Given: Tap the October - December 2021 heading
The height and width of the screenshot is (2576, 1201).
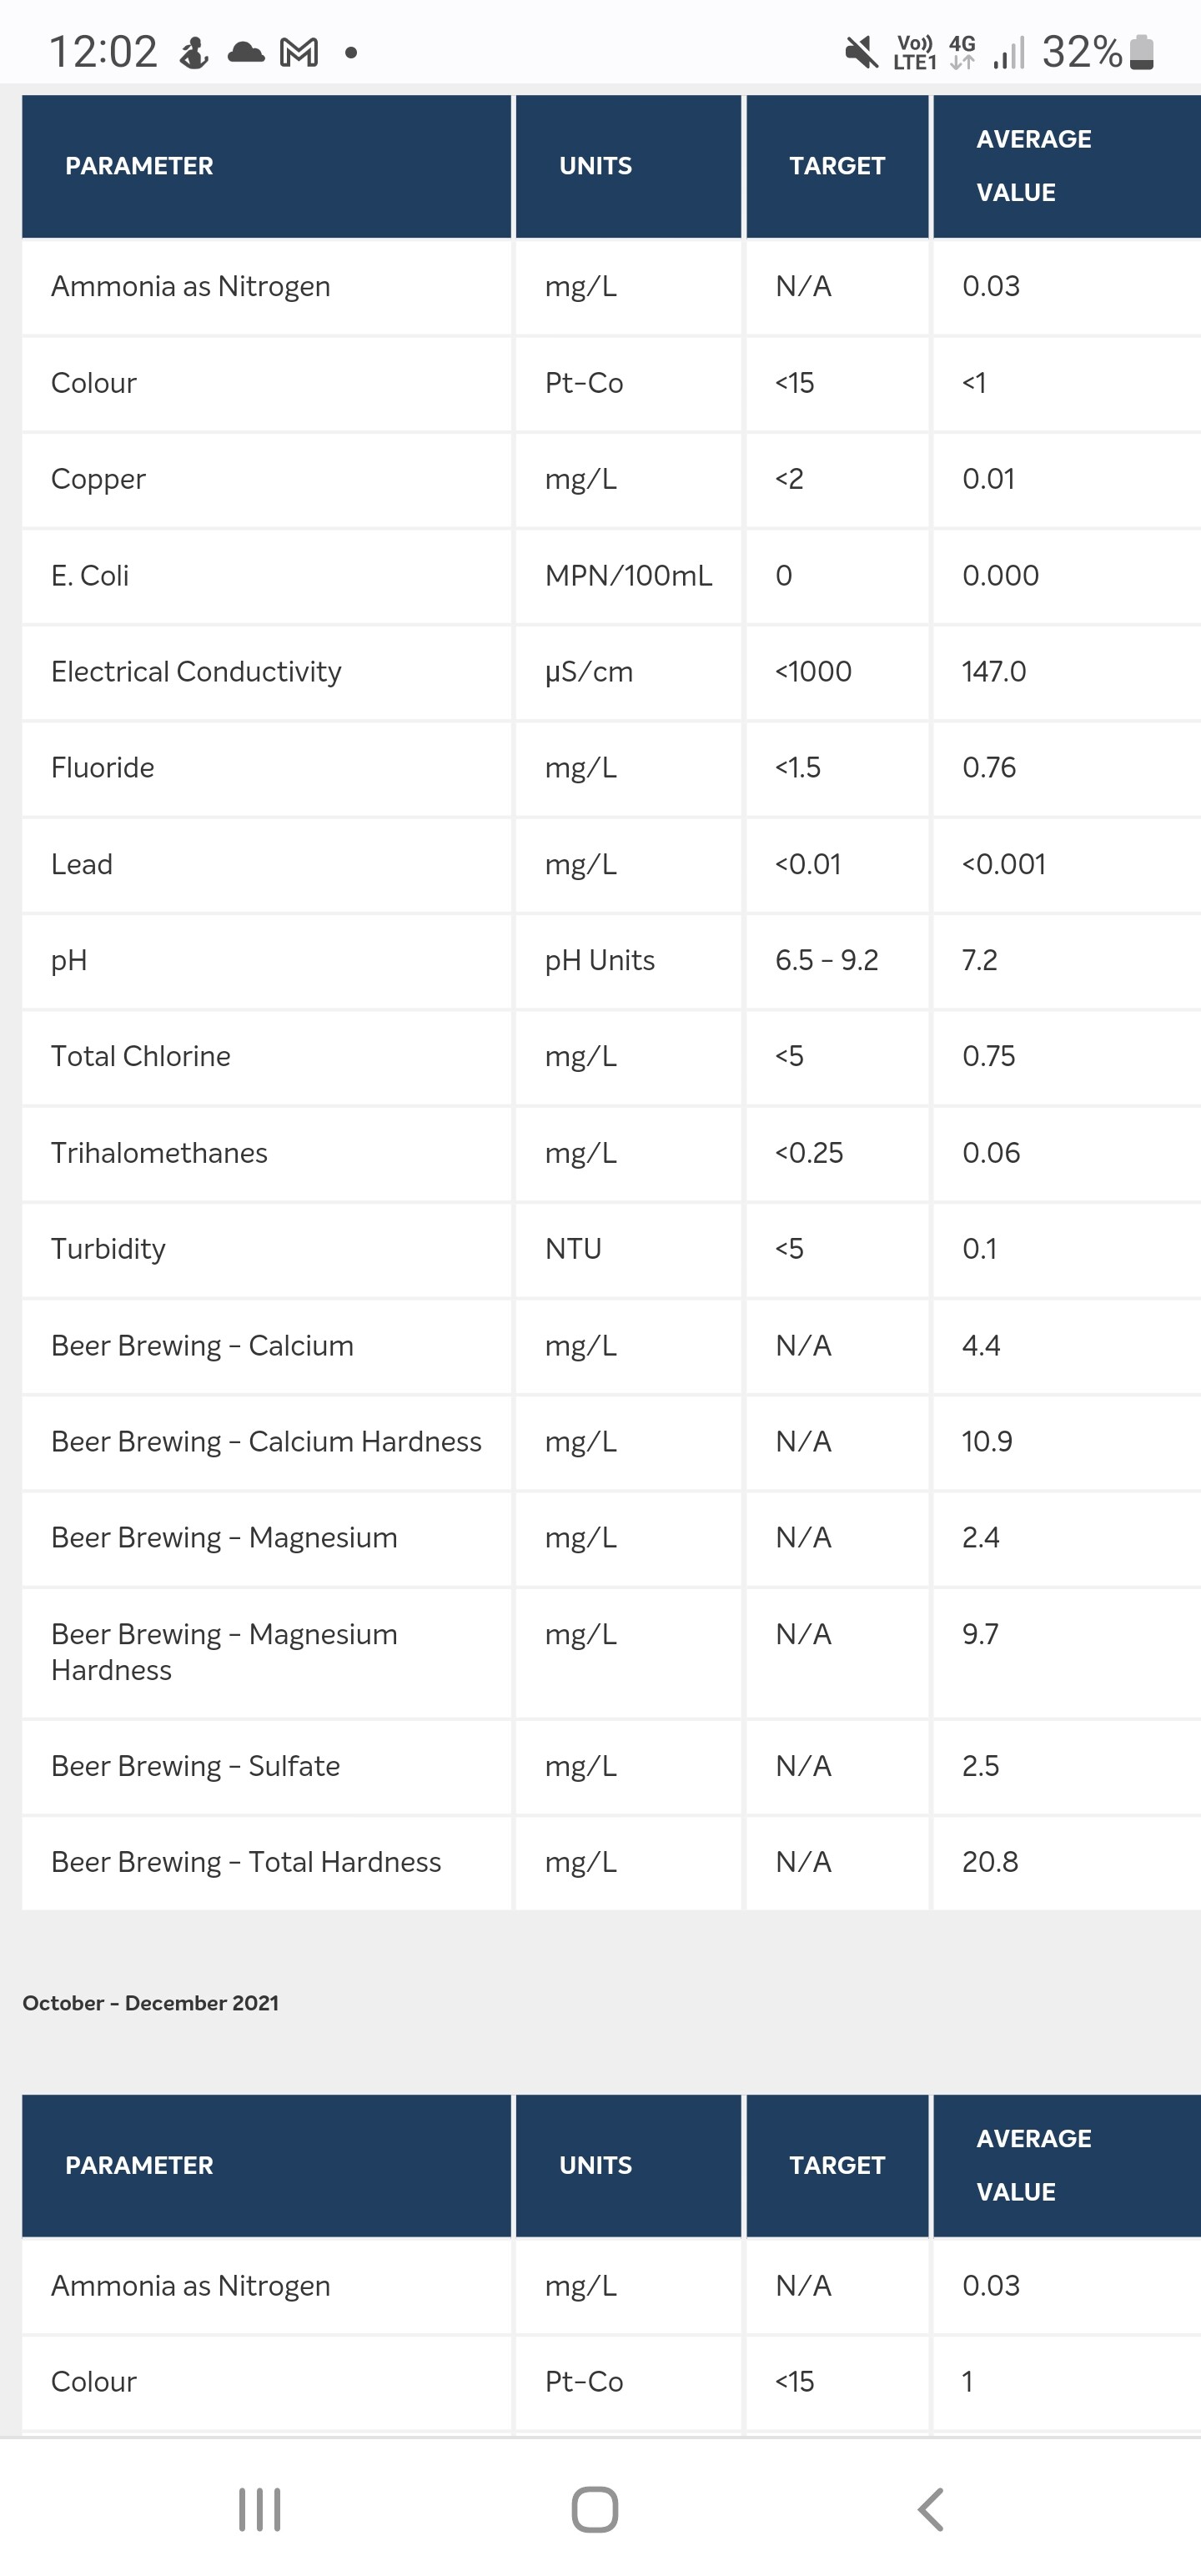Looking at the screenshot, I should [x=151, y=2003].
